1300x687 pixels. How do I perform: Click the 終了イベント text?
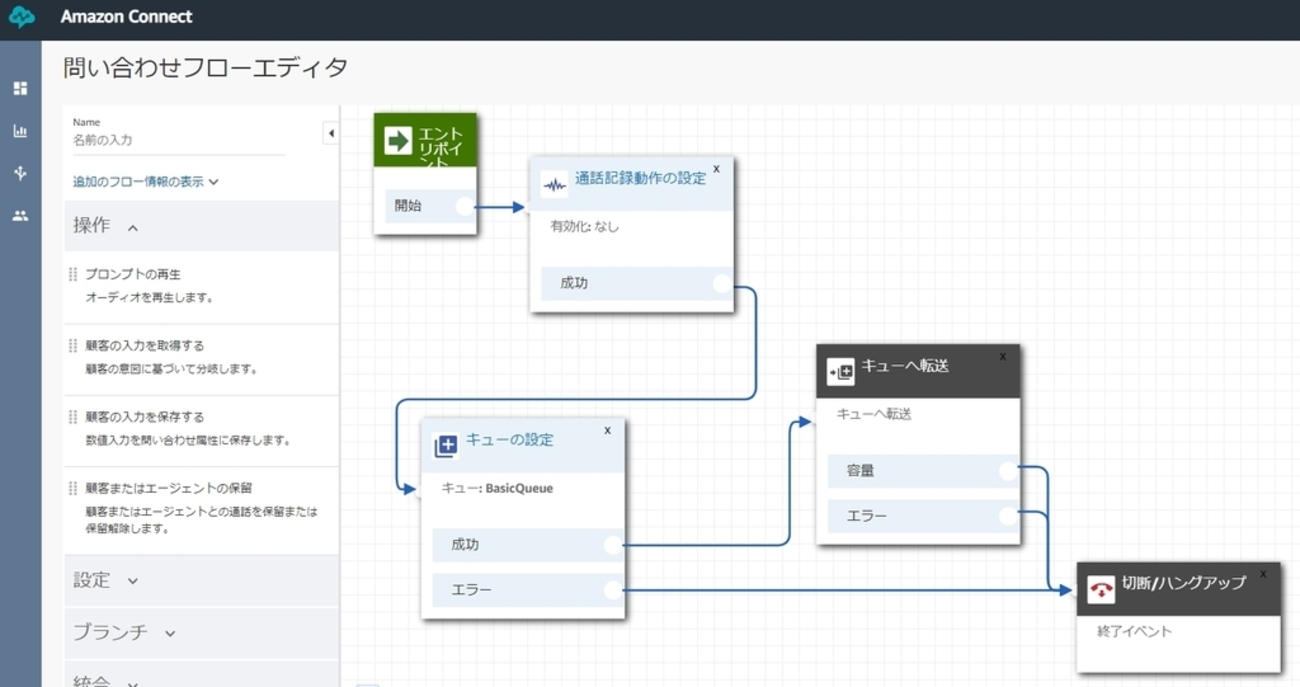point(1134,632)
